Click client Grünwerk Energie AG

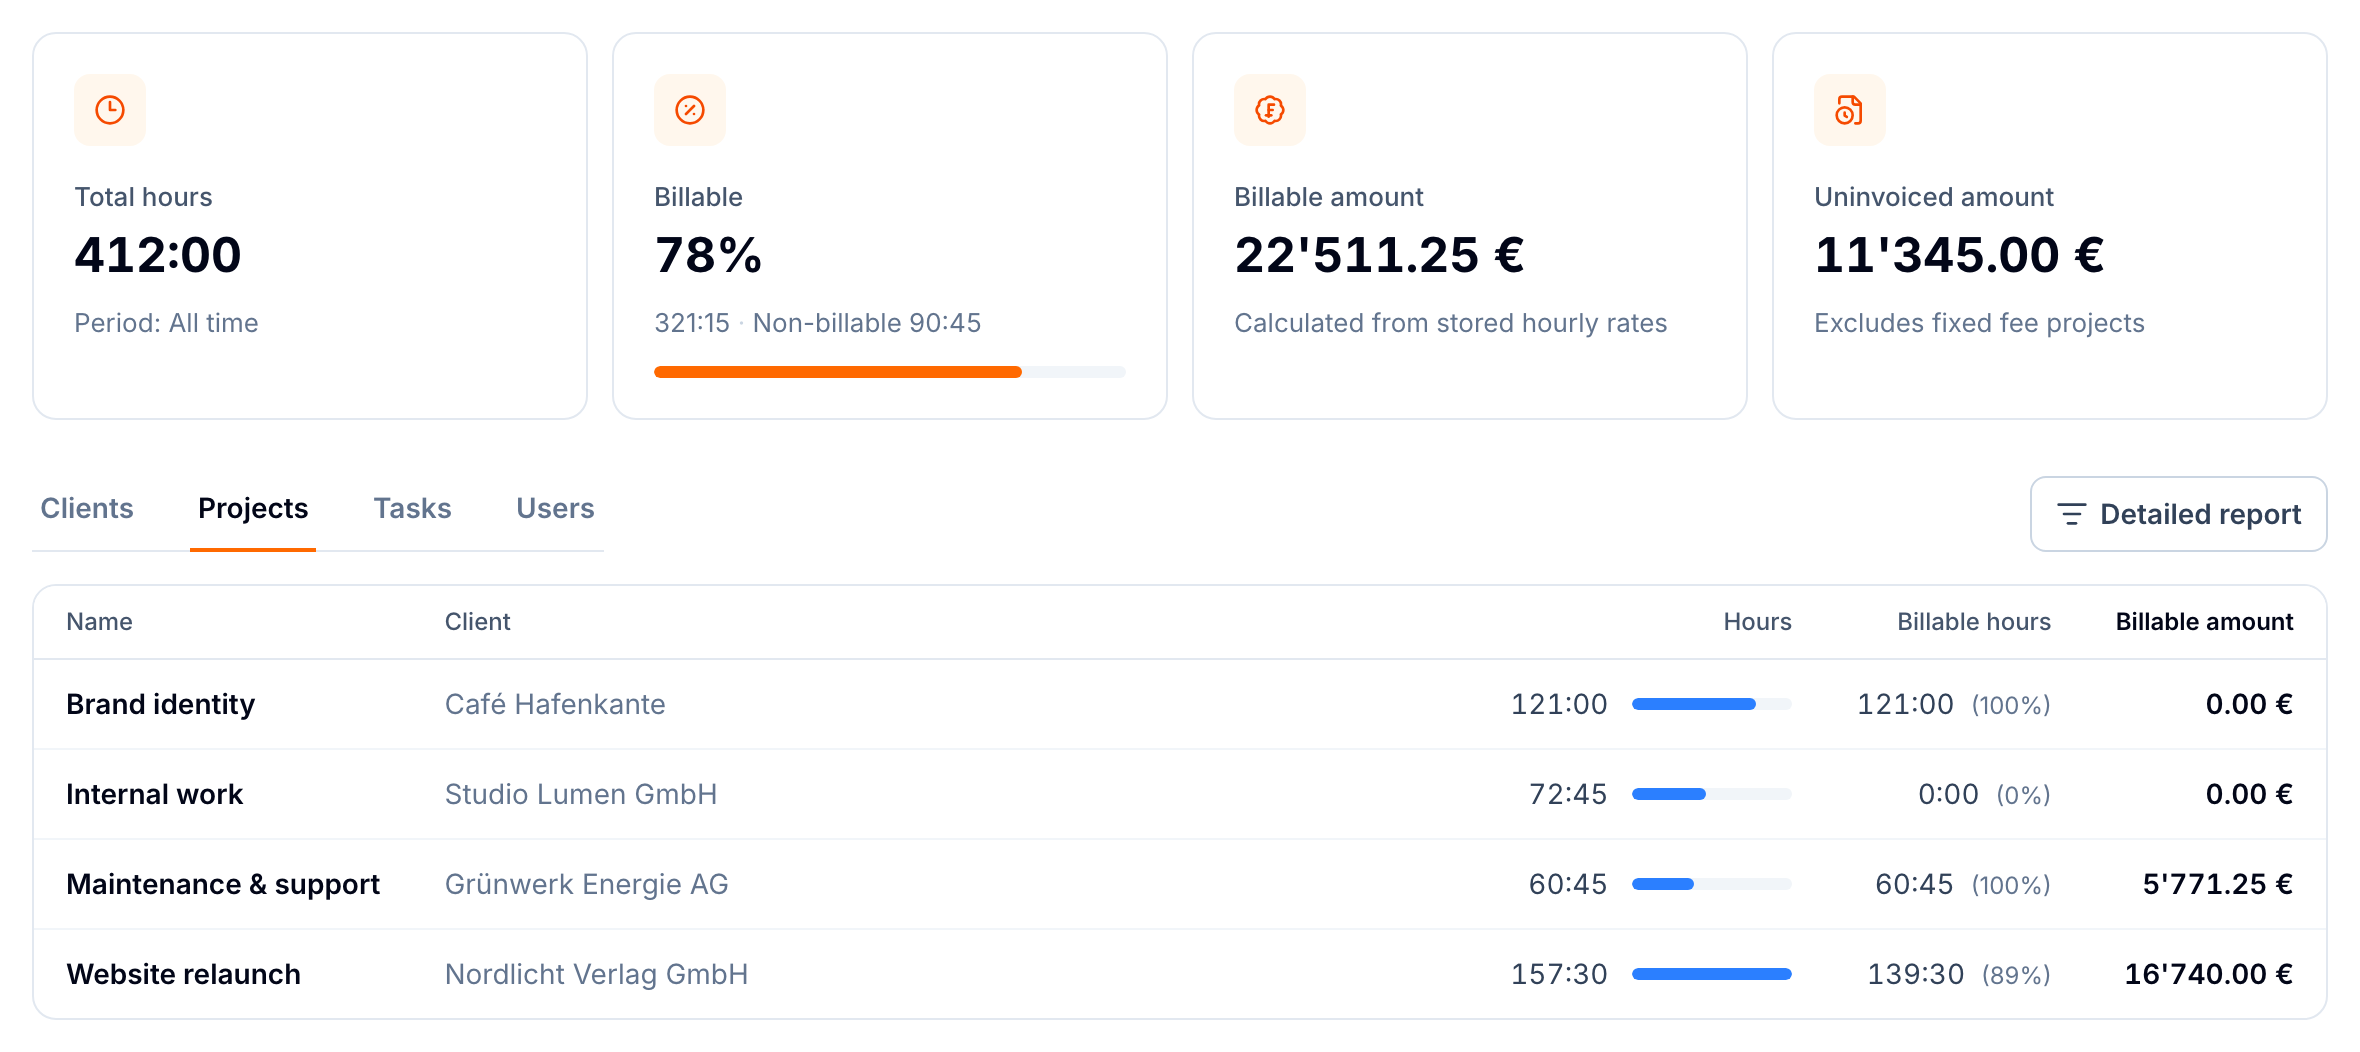(x=586, y=884)
